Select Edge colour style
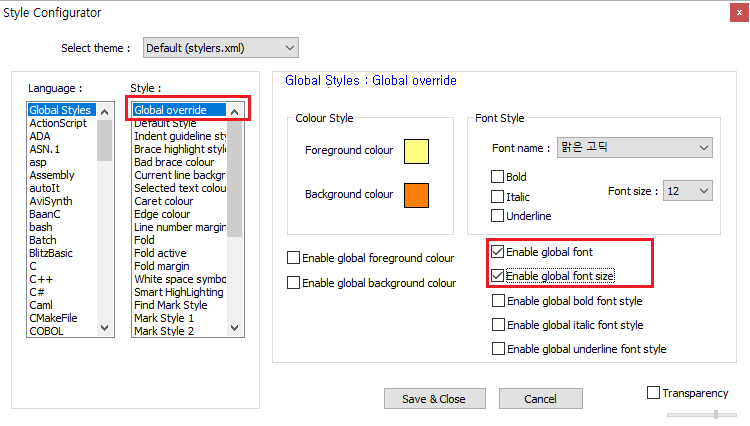 pyautogui.click(x=179, y=214)
